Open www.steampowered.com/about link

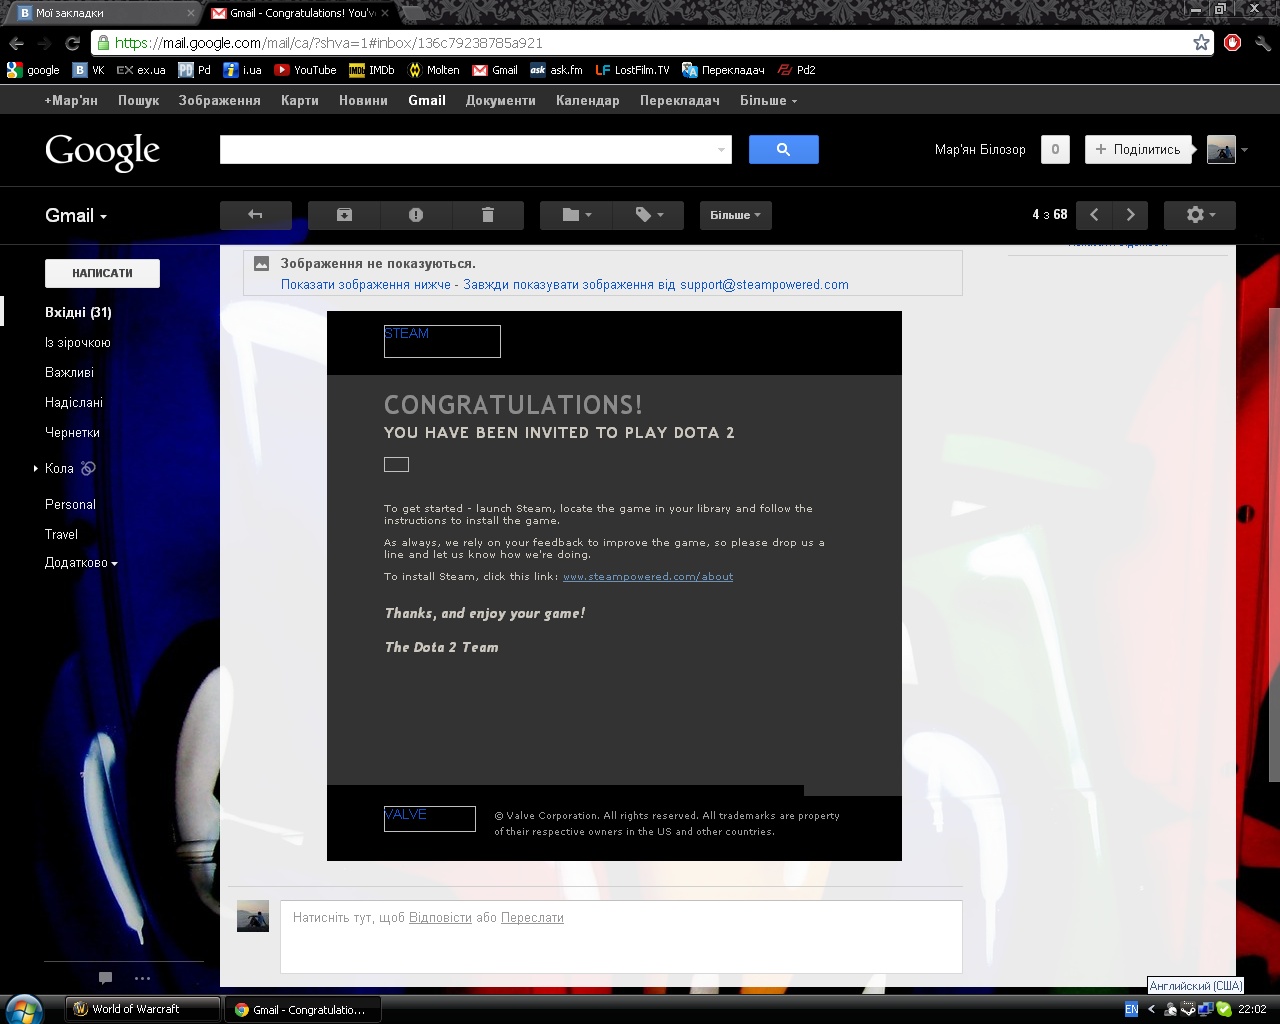[x=648, y=577]
